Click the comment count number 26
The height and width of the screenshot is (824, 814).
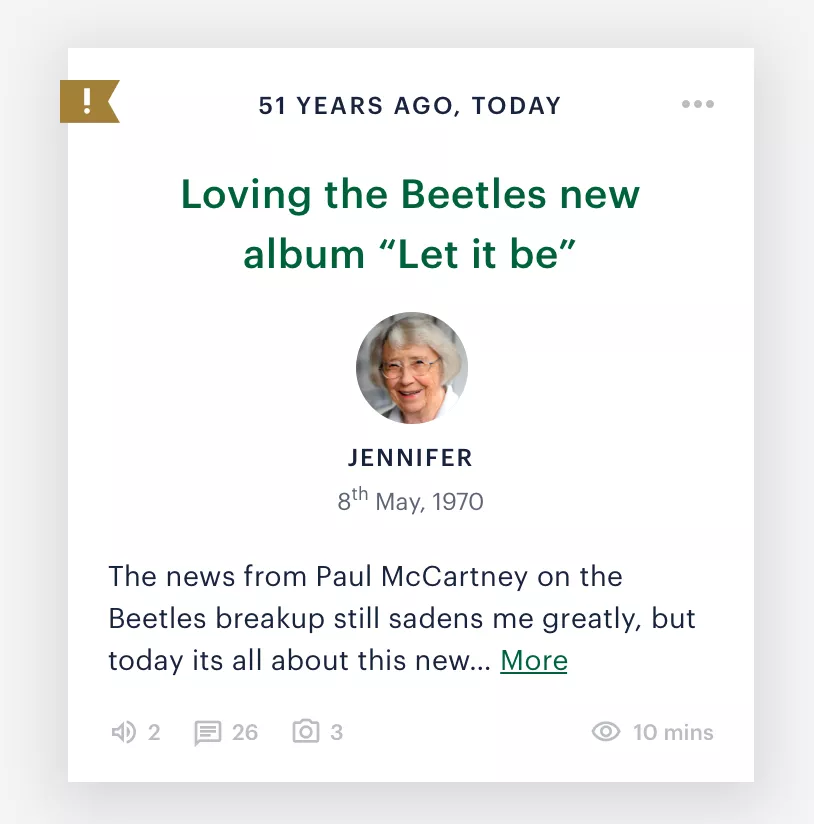tap(245, 733)
